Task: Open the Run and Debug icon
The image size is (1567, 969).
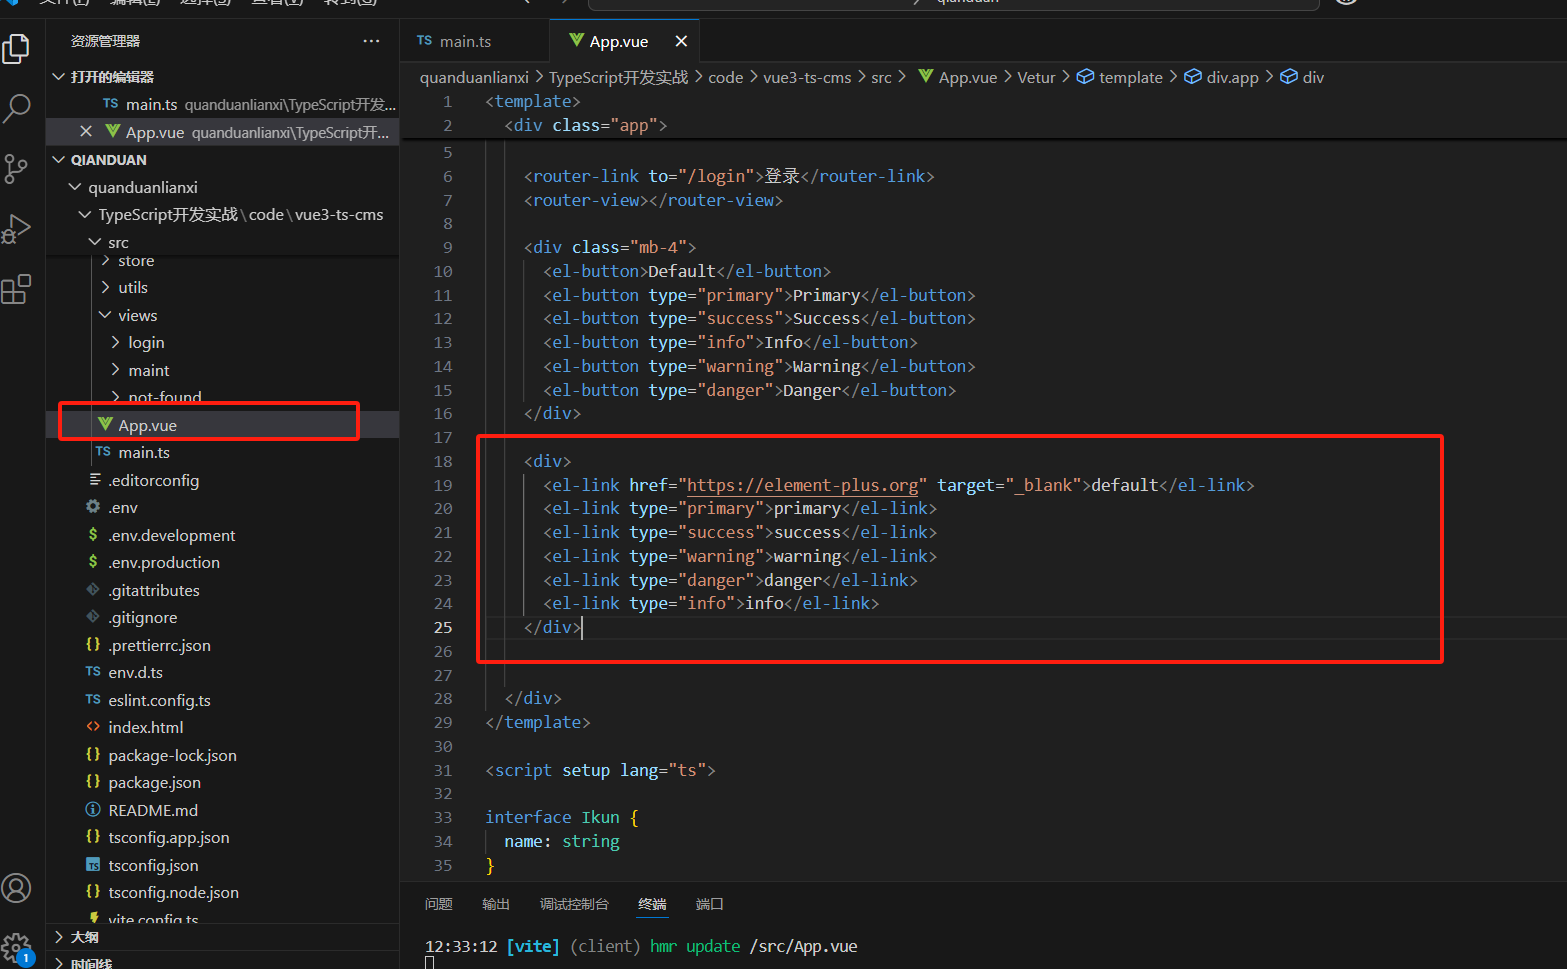Action: click(x=17, y=229)
